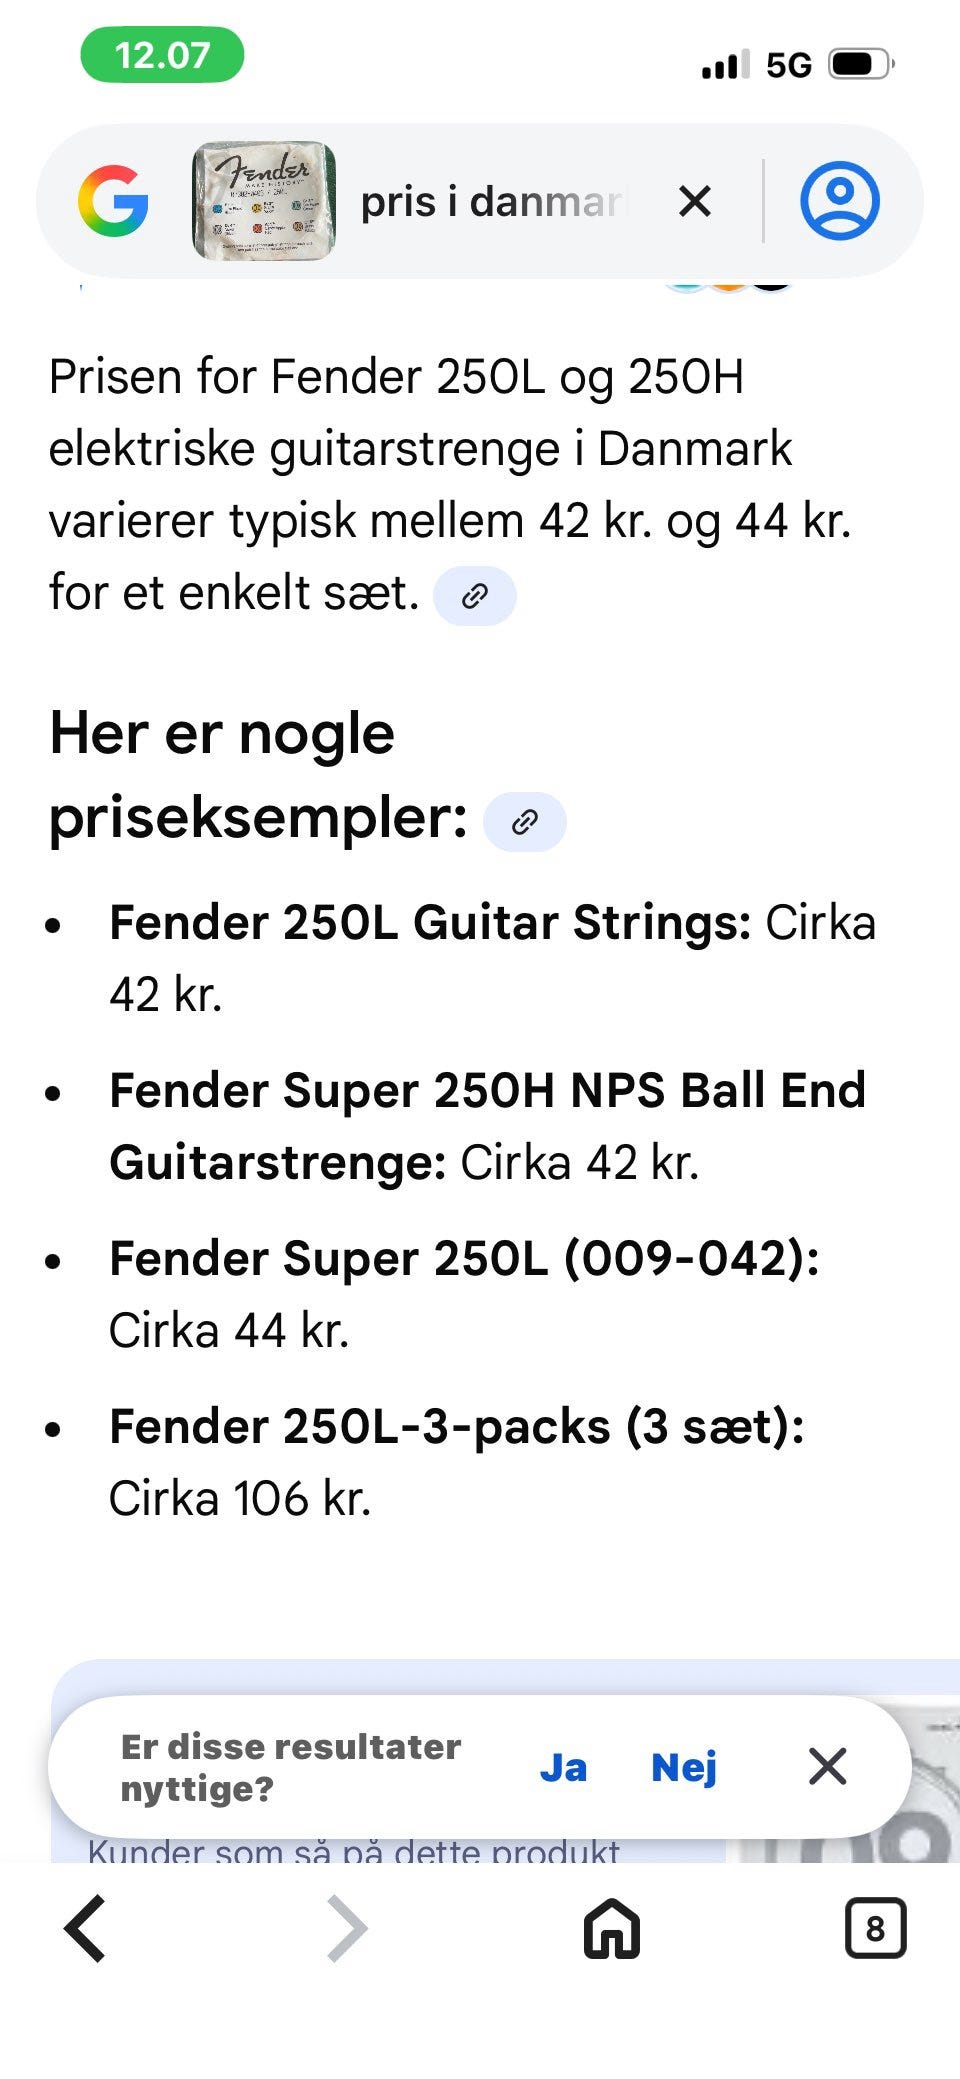The height and width of the screenshot is (2079, 960).
Task: Tap 'Kunder som så på dette produkt' card
Action: (354, 1850)
